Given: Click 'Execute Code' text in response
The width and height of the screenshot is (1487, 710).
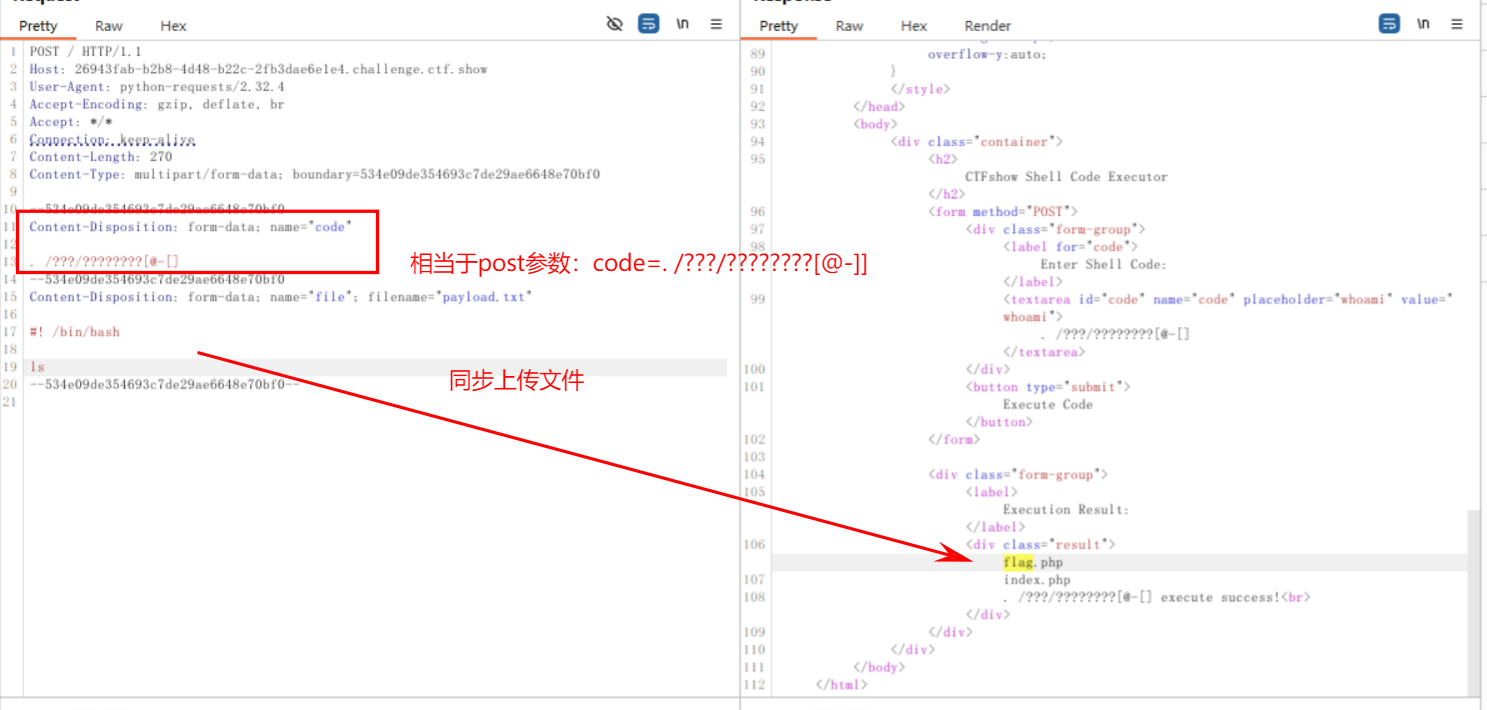Looking at the screenshot, I should tap(1048, 404).
